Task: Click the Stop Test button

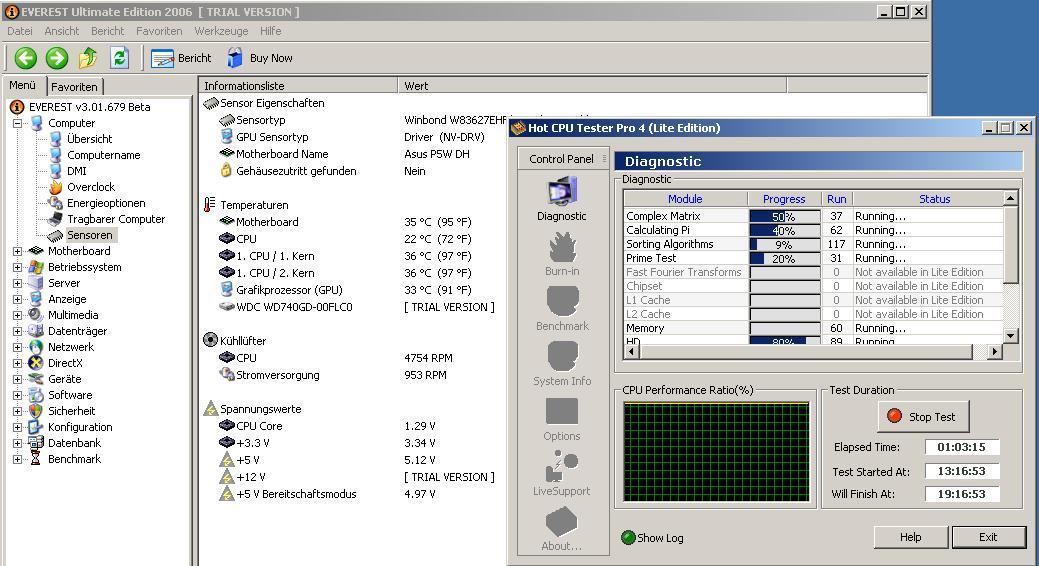Action: pyautogui.click(x=924, y=416)
